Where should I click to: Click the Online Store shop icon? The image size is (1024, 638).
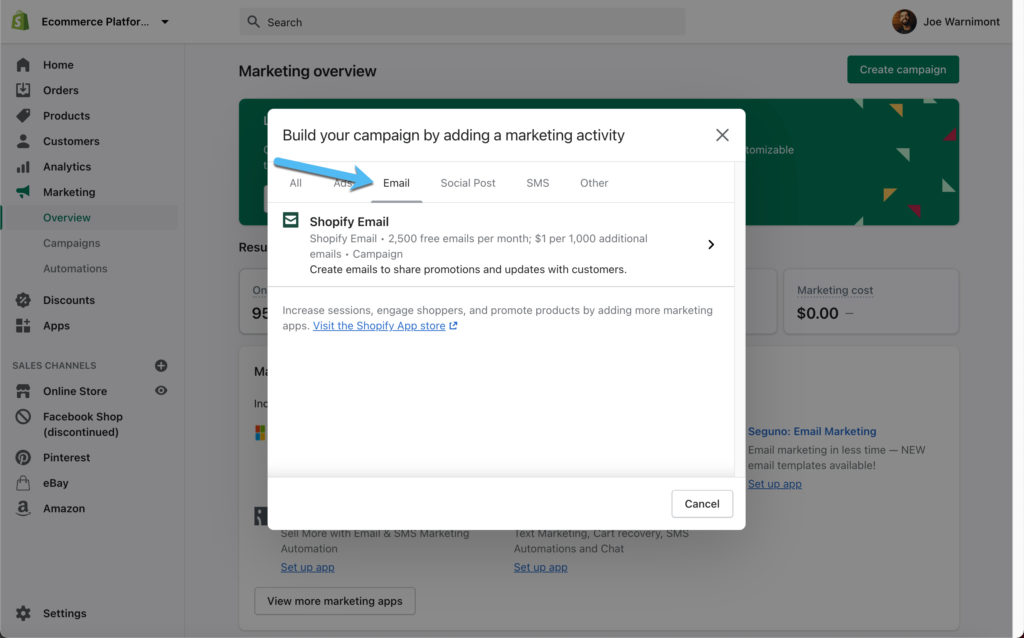23,391
